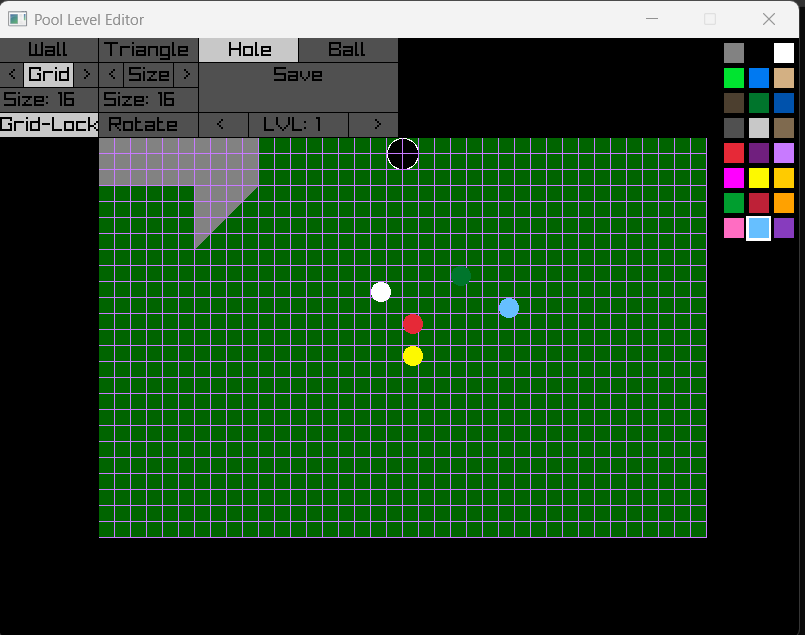Save the current level
Image resolution: width=805 pixels, height=635 pixels.
click(298, 87)
